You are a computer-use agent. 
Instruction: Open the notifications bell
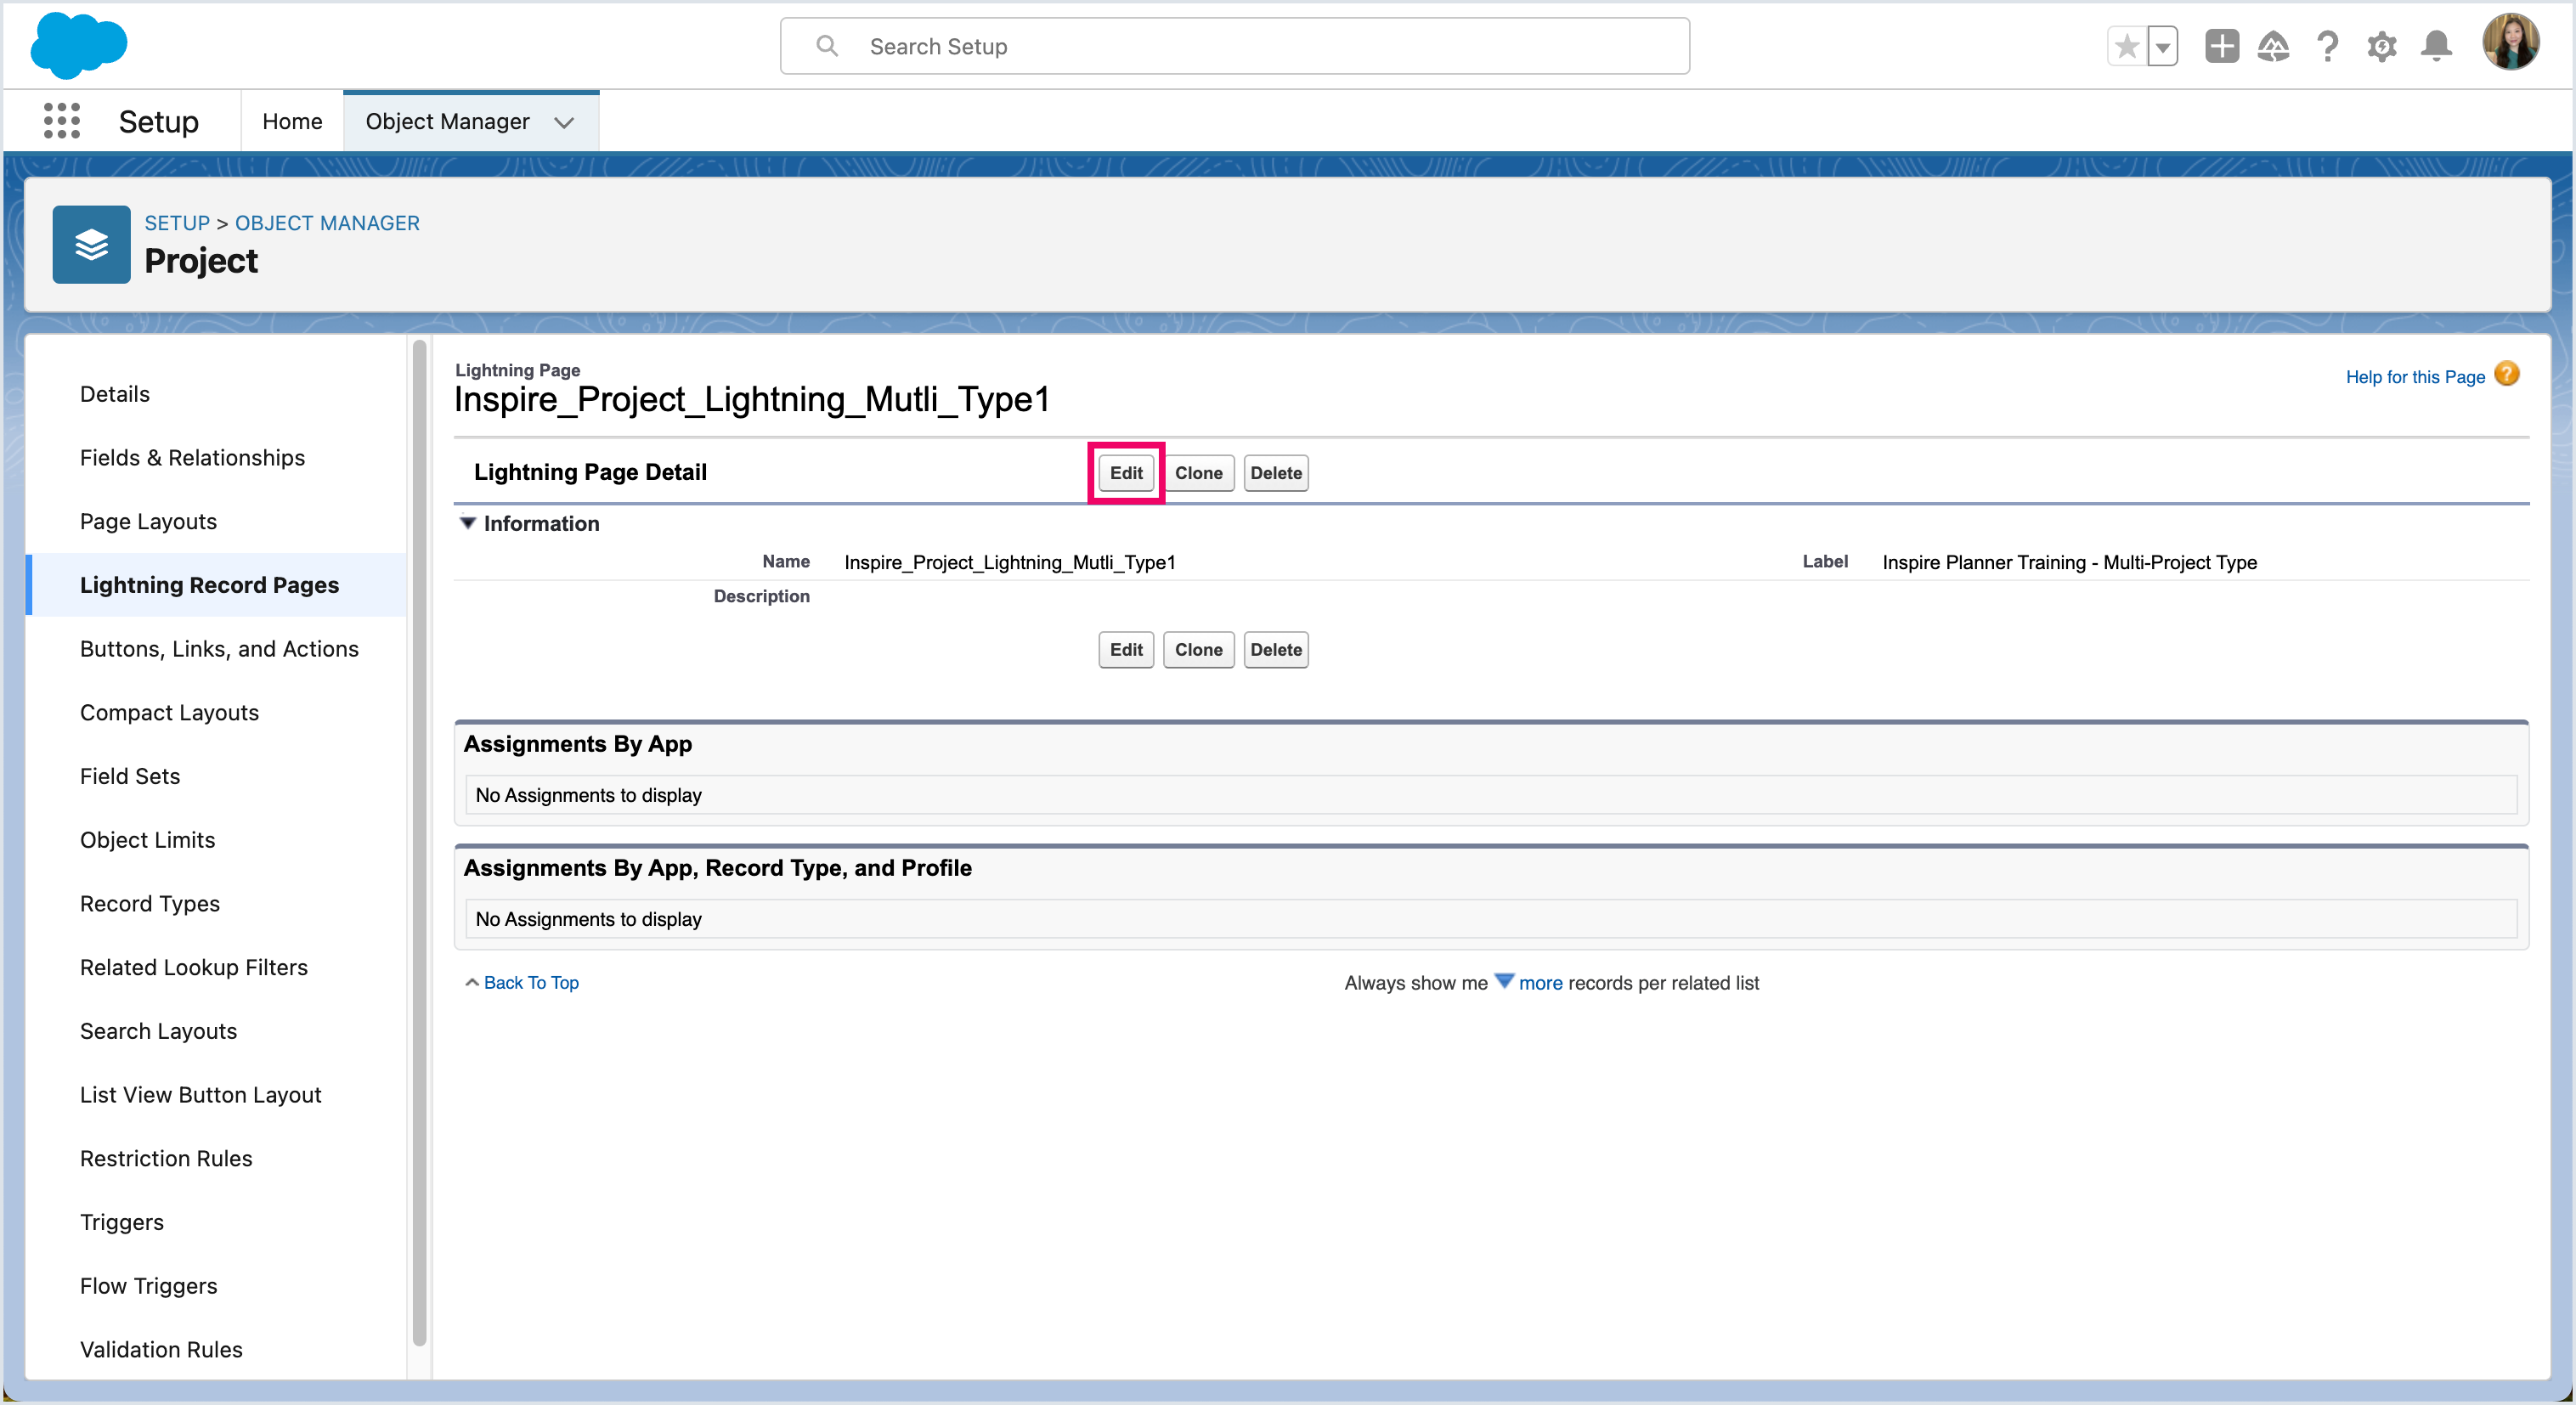(2436, 46)
